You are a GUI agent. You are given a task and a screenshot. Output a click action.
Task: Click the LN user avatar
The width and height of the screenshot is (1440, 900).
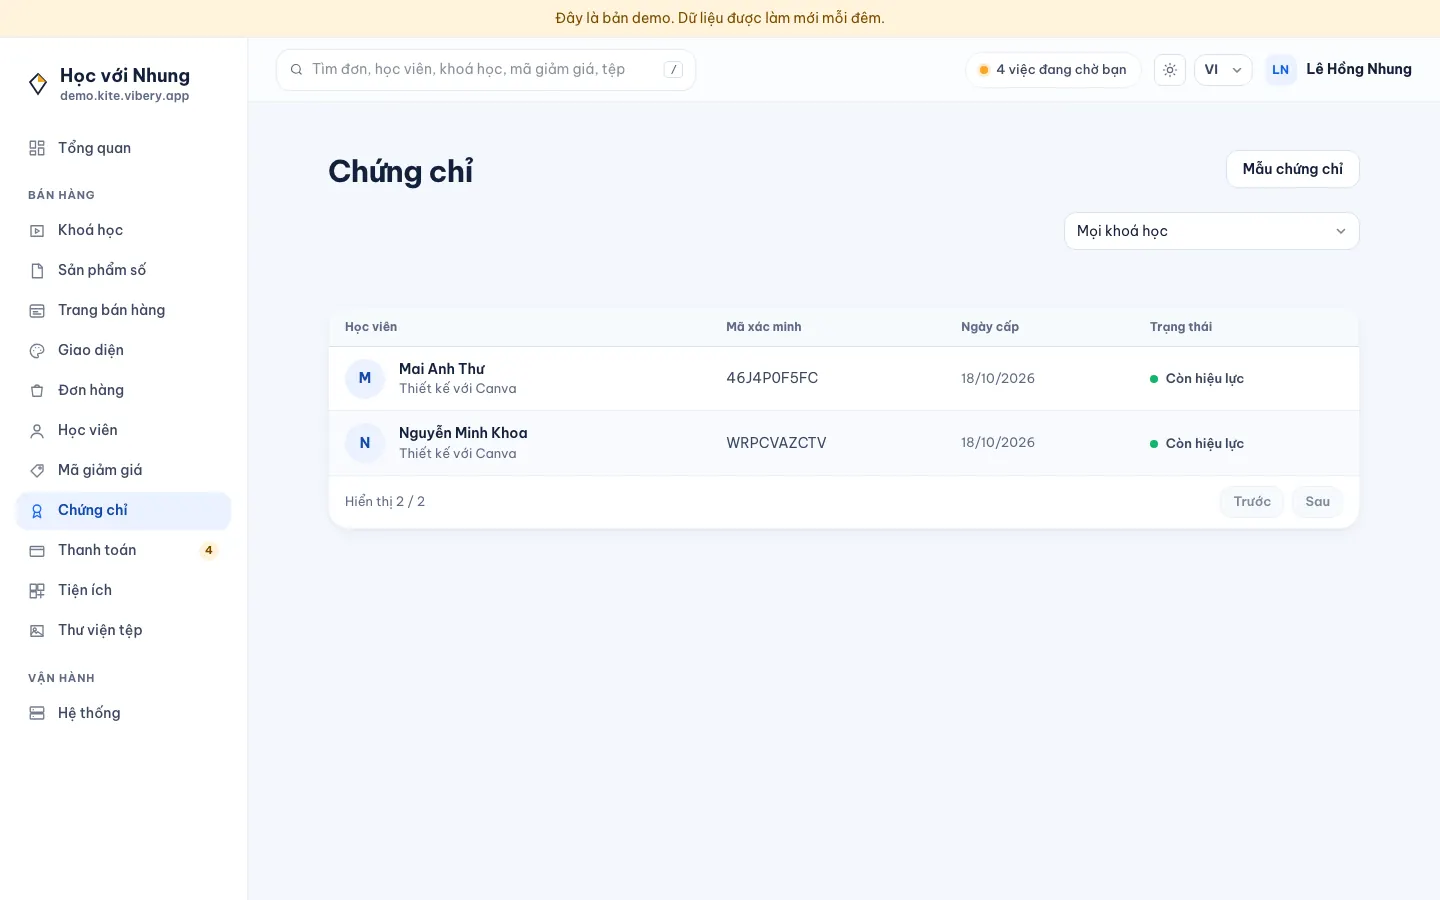click(1281, 69)
